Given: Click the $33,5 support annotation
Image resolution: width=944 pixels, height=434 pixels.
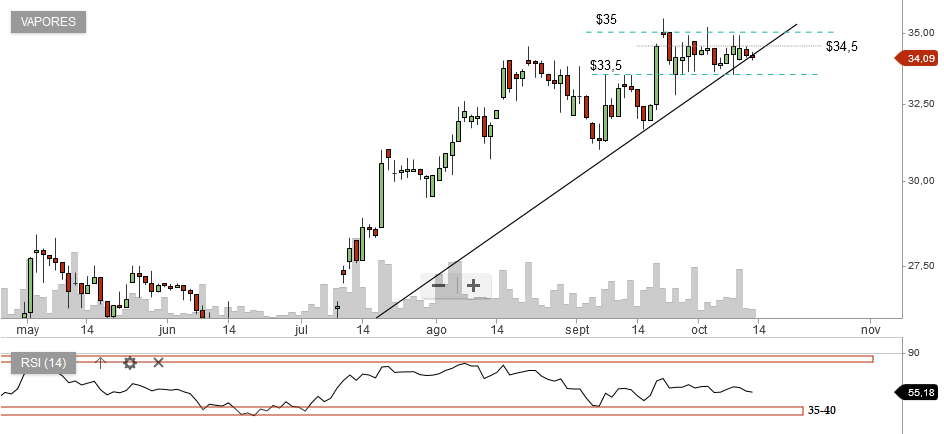Looking at the screenshot, I should coord(606,65).
